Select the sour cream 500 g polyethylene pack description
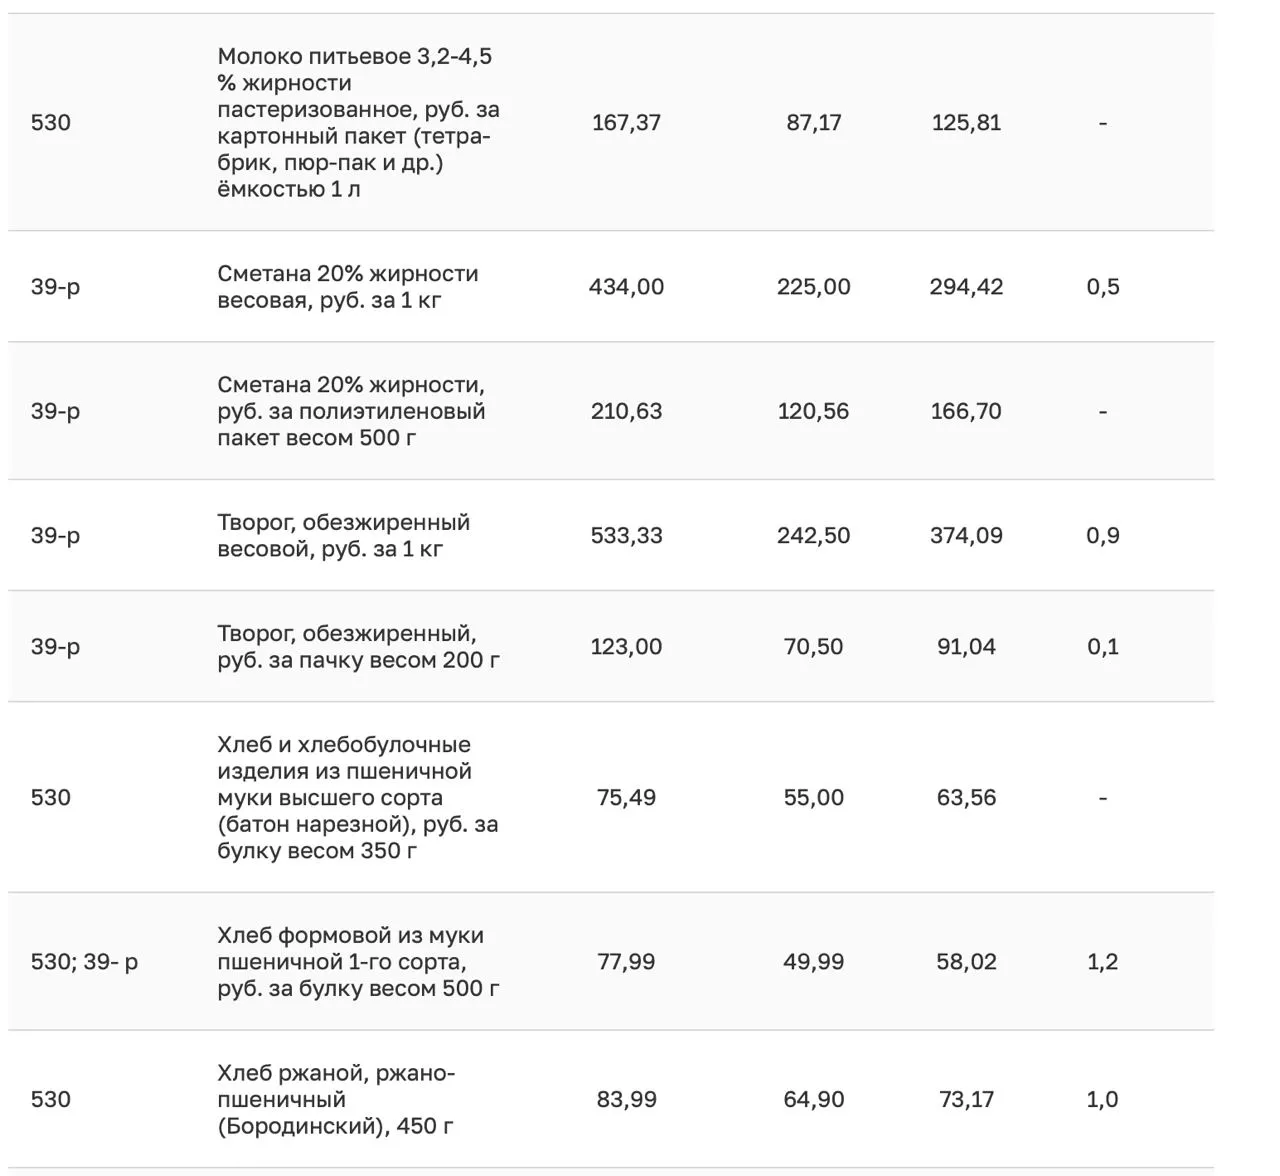The width and height of the screenshot is (1280, 1176). (351, 411)
